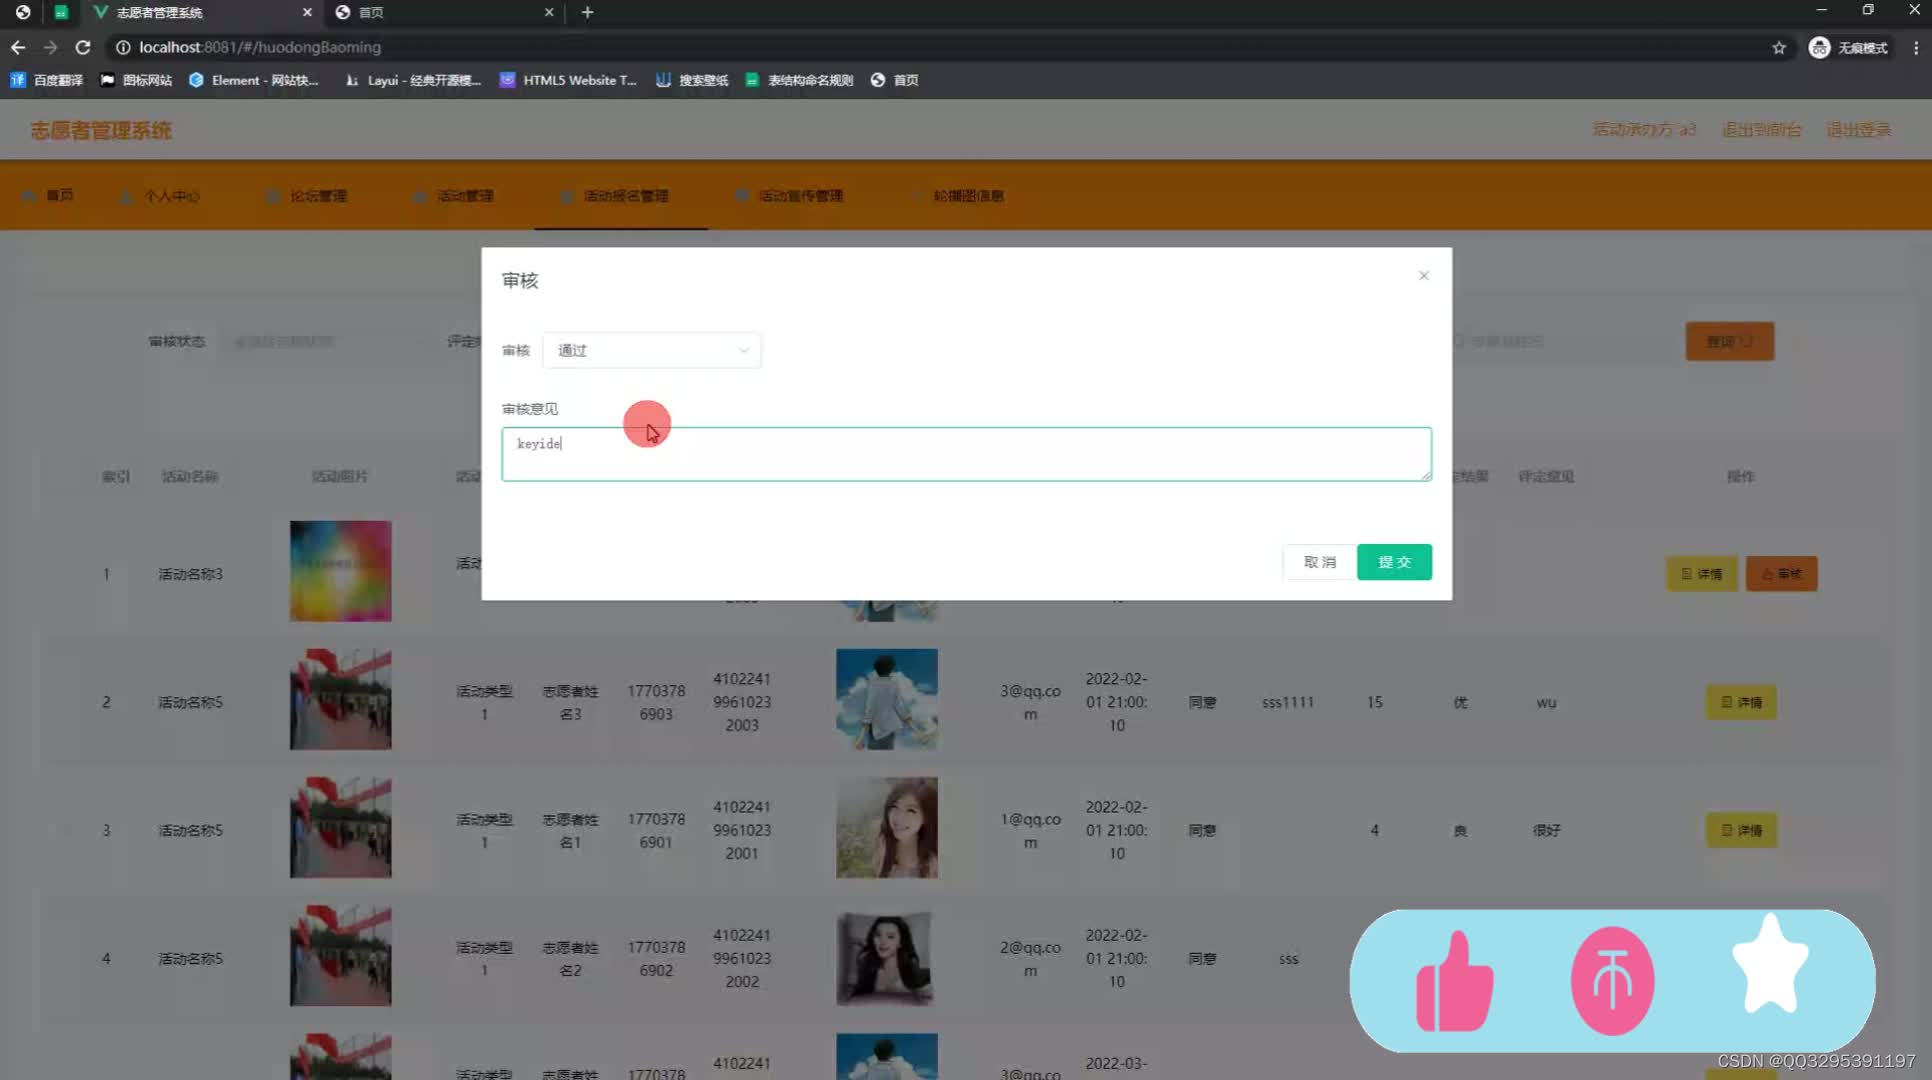Viewport: 1932px width, 1080px height.
Task: Close the 志愿者管理系统 browser tab
Action: coord(307,12)
